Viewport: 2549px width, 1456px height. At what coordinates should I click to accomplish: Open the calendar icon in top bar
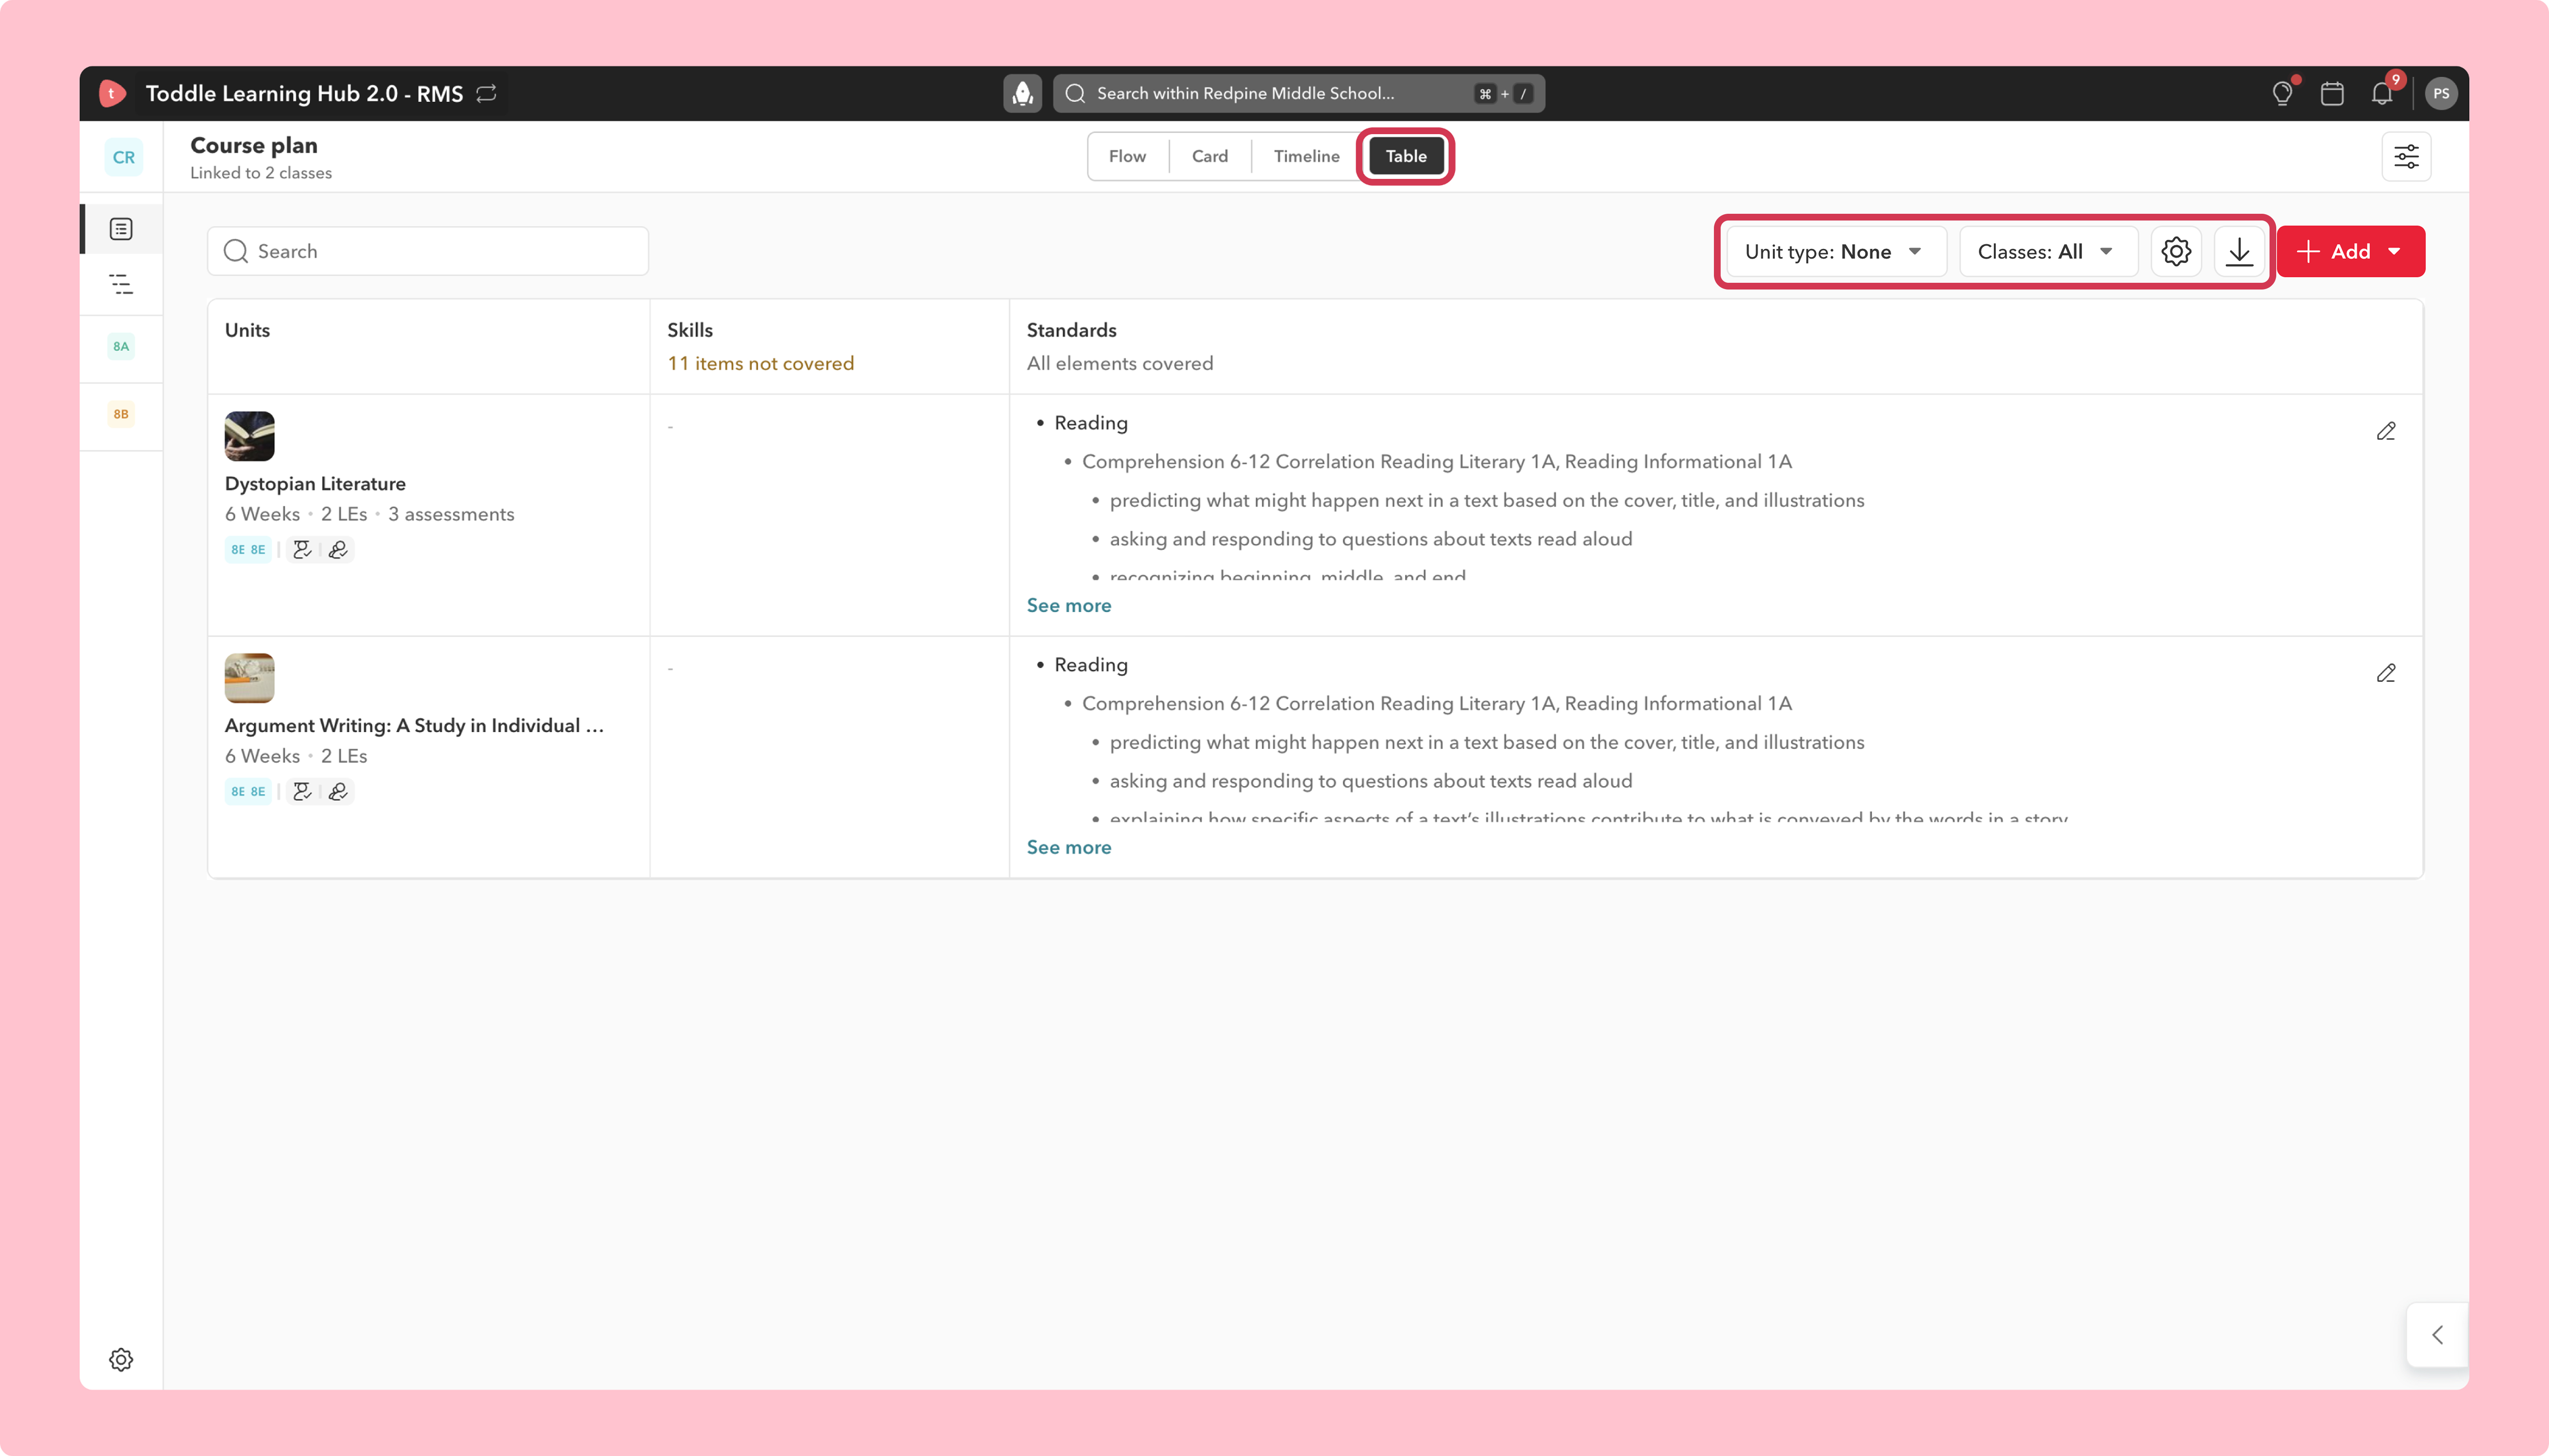(x=2332, y=93)
